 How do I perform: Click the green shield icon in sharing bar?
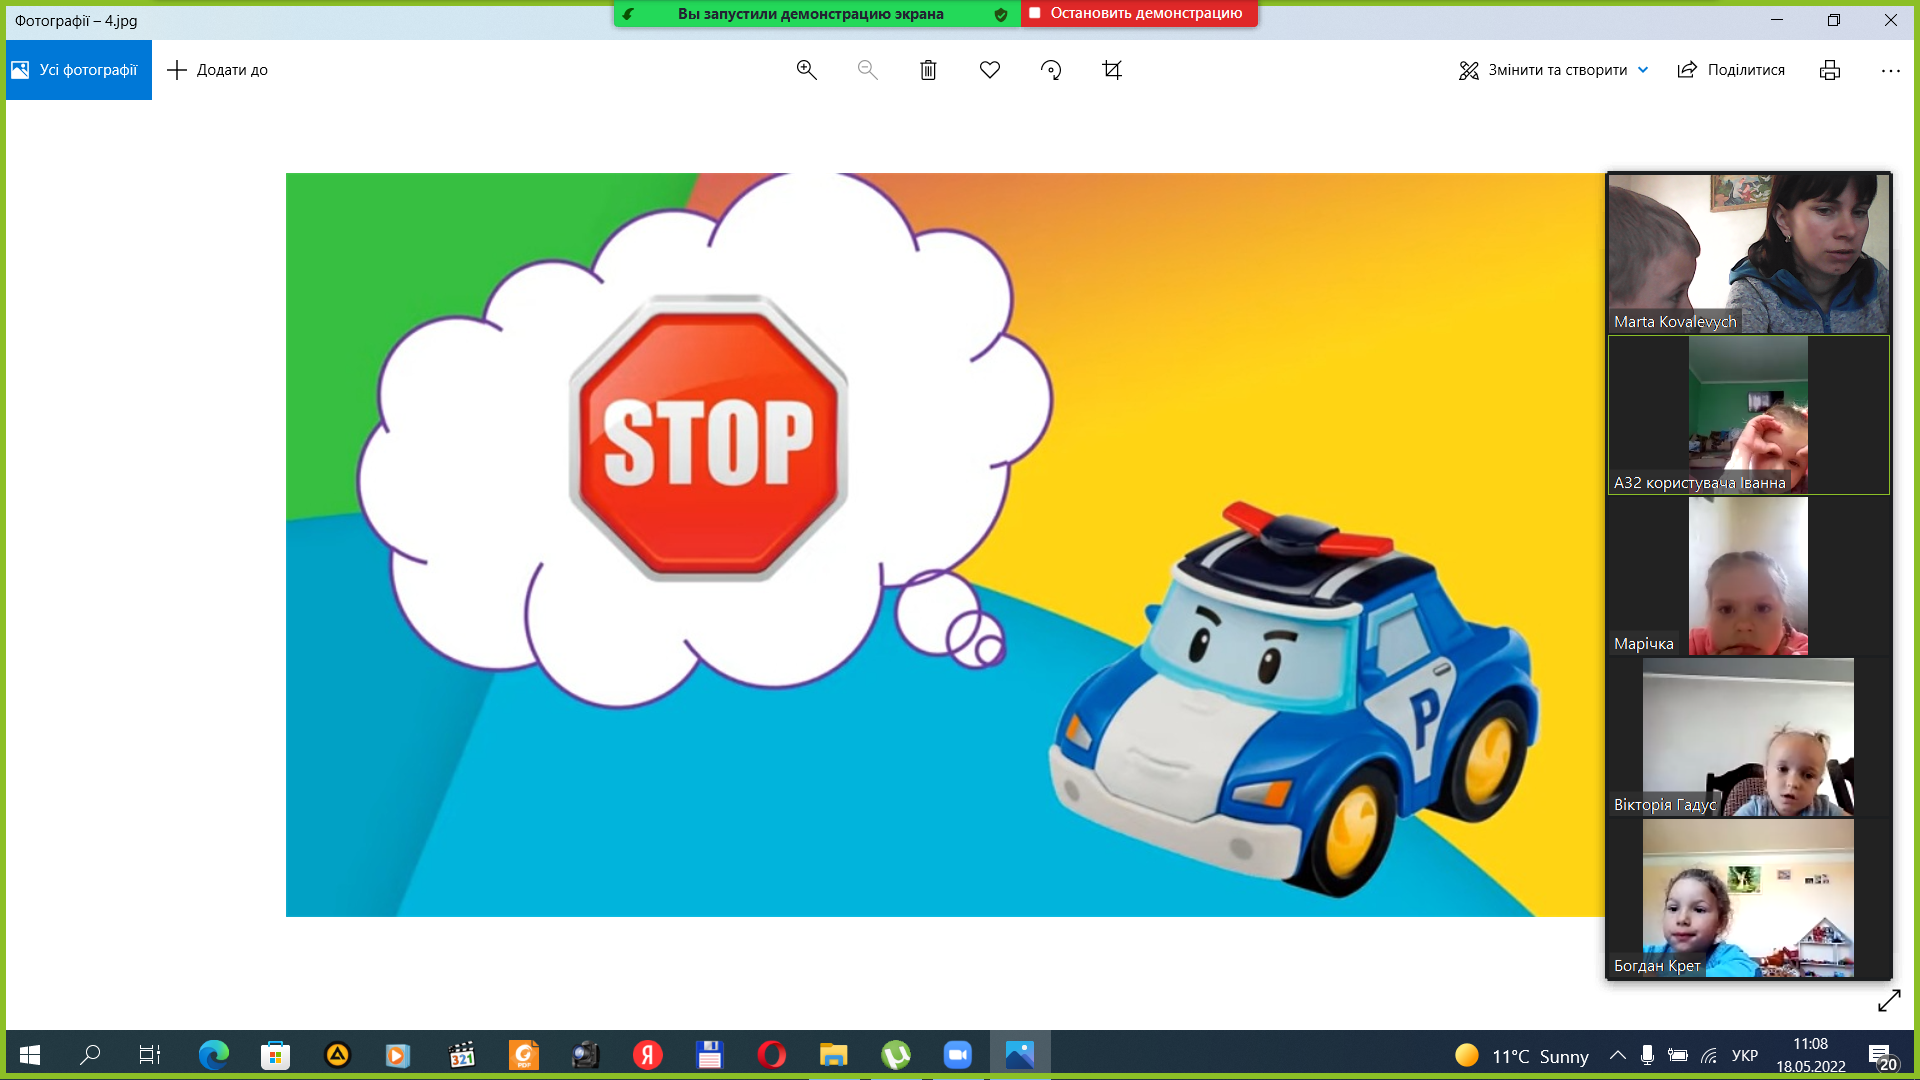(x=1001, y=14)
